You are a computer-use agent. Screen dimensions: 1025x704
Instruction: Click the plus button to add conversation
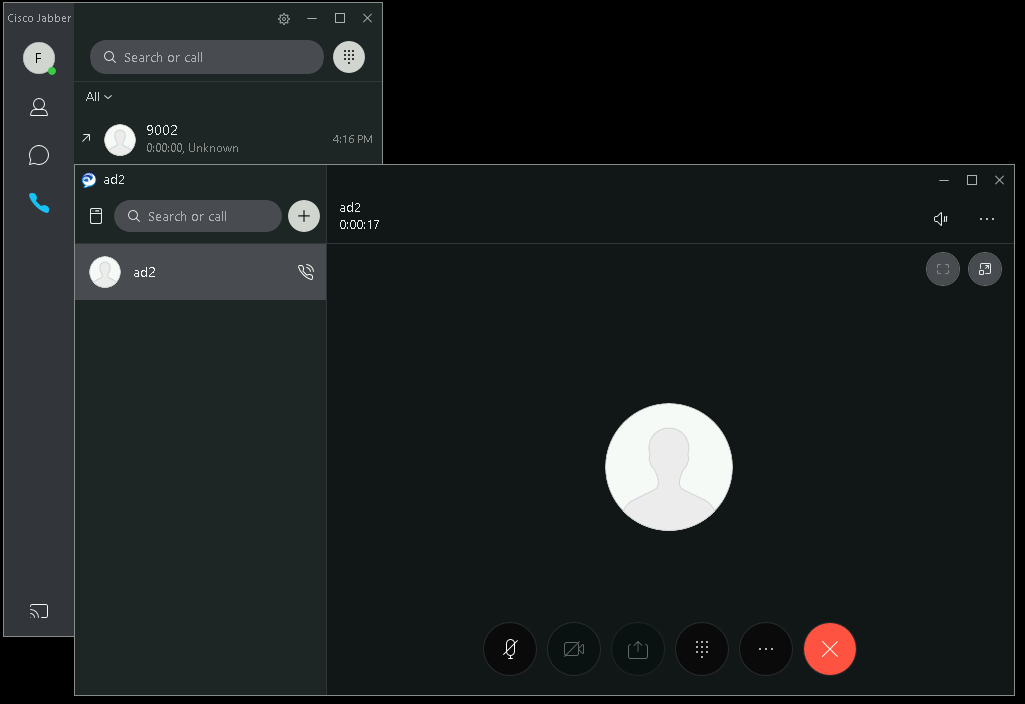304,216
